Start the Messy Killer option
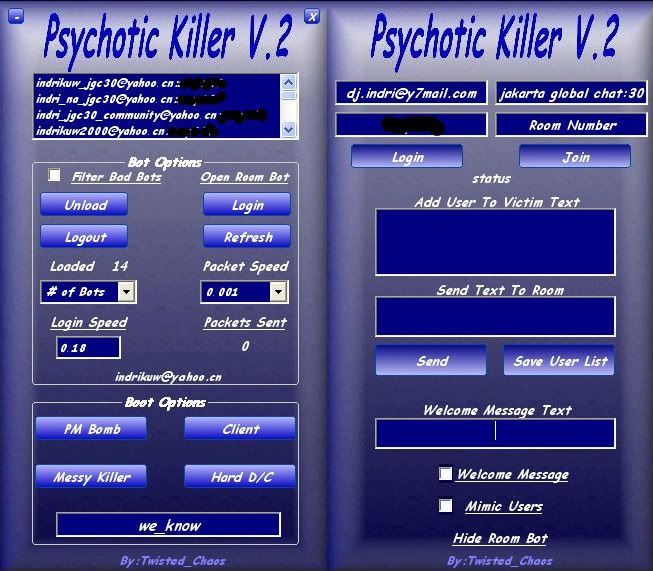The height and width of the screenshot is (571, 653). [91, 476]
